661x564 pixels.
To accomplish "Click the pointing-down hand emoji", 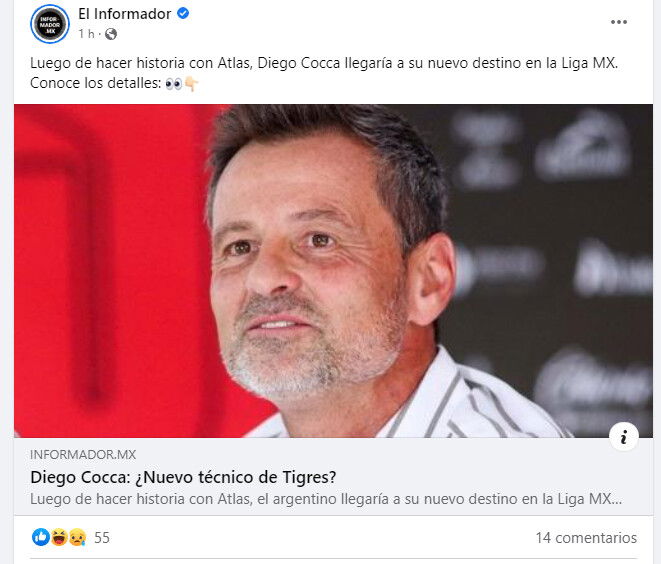I will [x=191, y=84].
